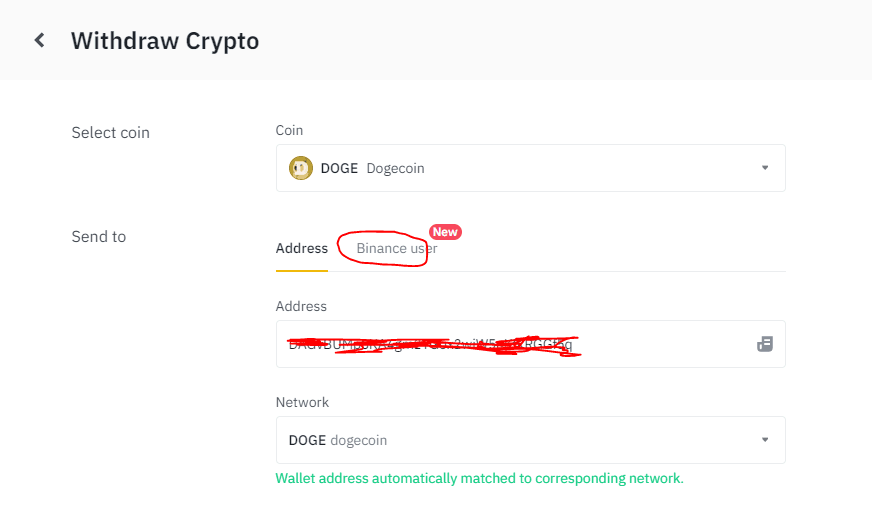This screenshot has width=872, height=526.
Task: Click the green wallet address matched message
Action: (x=479, y=479)
